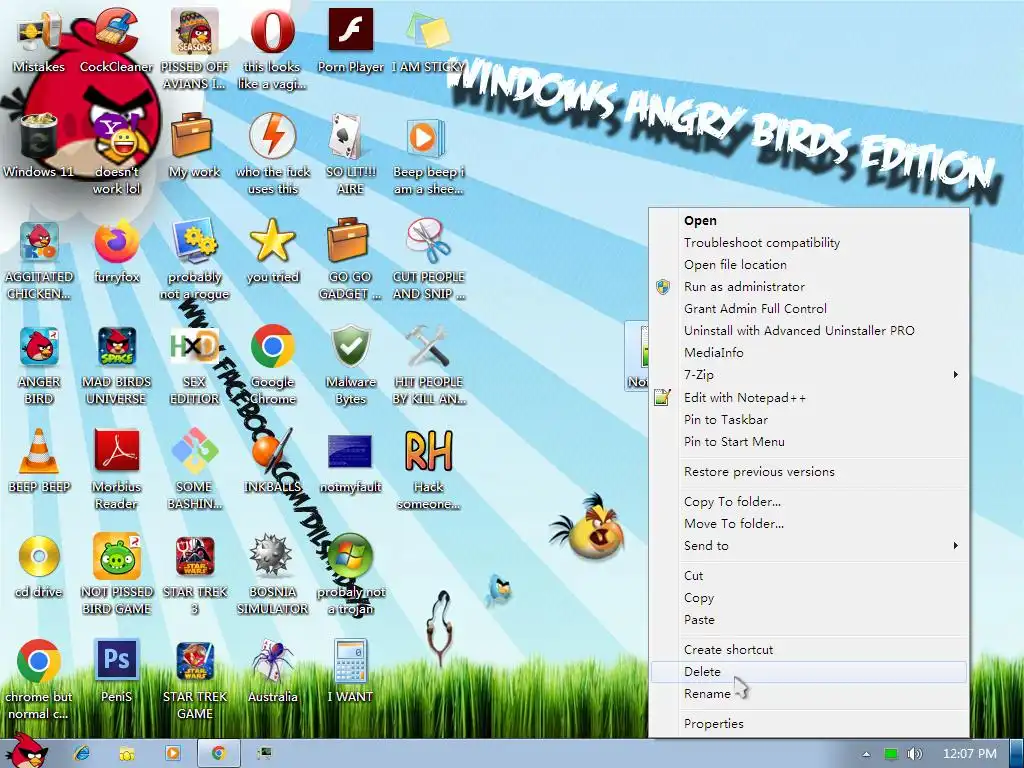Show hidden tray icons arrow
The height and width of the screenshot is (768, 1024).
click(x=866, y=754)
